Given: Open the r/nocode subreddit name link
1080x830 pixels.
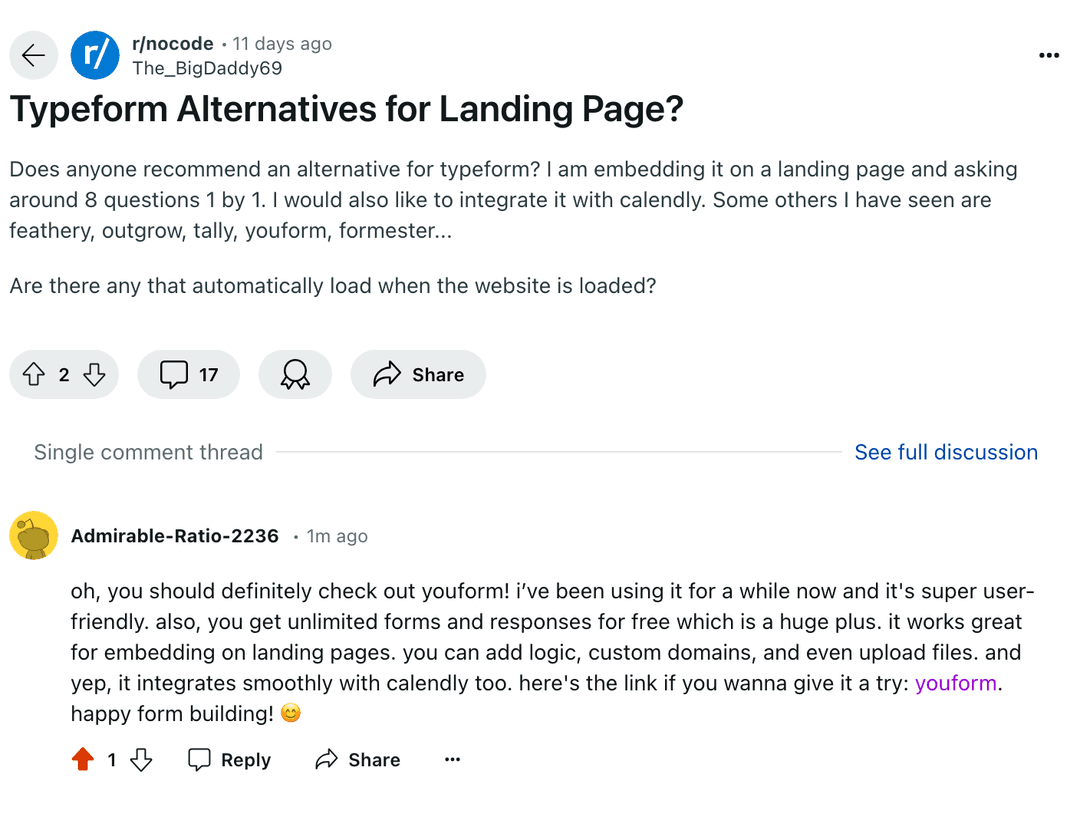Looking at the screenshot, I should pos(173,43).
